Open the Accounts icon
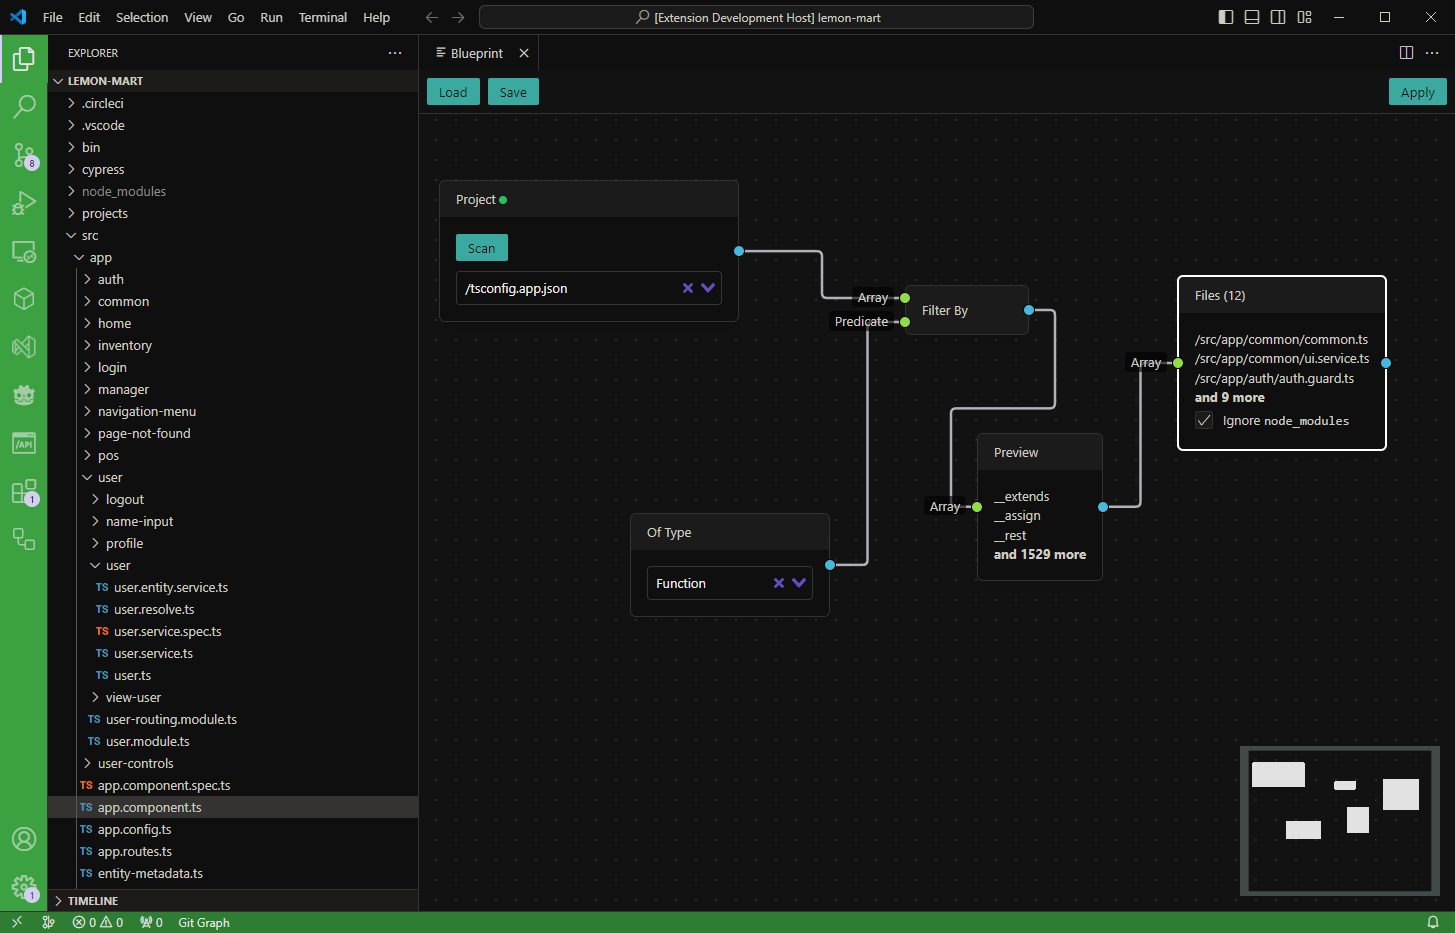 pos(24,839)
